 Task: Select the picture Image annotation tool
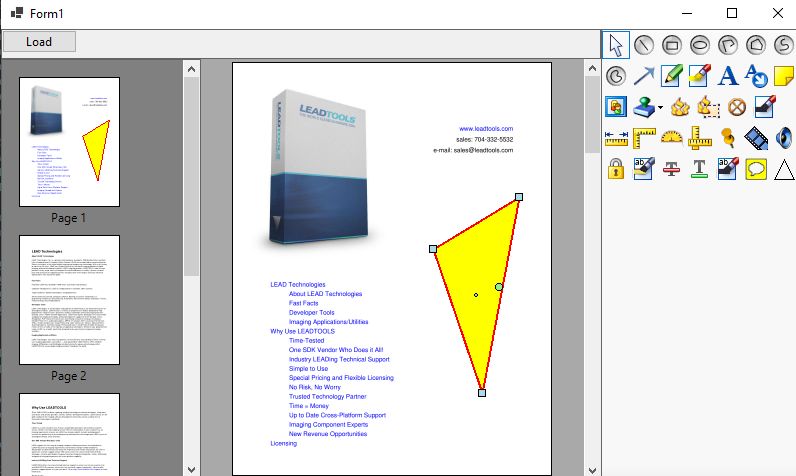[616, 107]
